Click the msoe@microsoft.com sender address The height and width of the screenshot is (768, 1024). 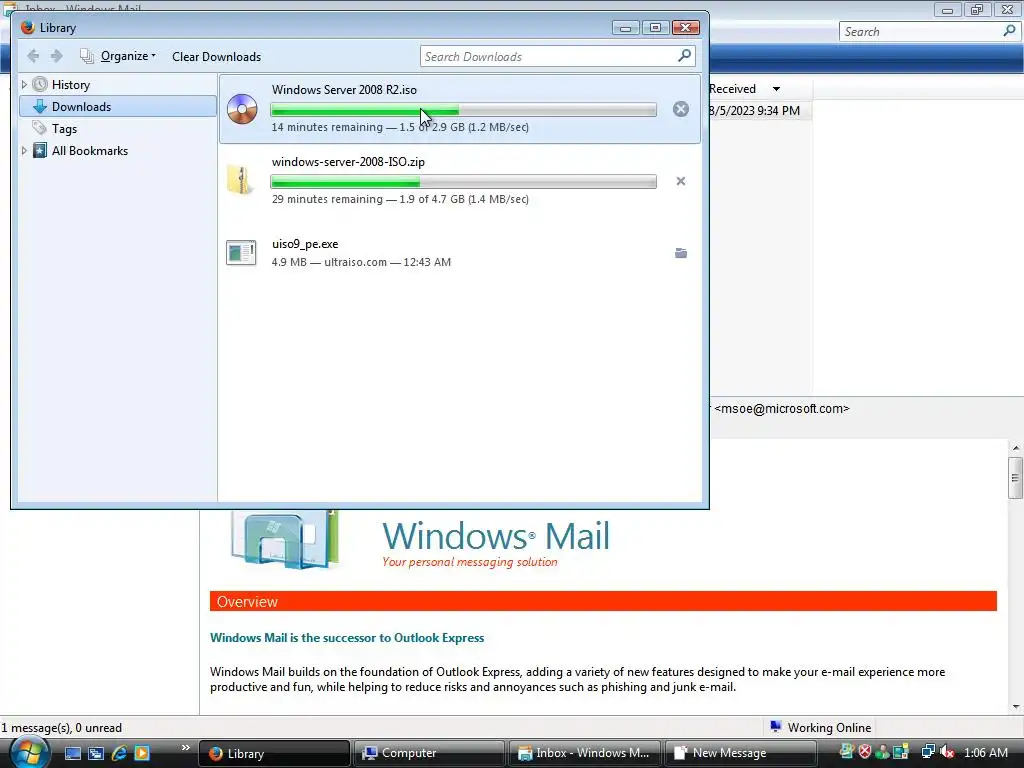(x=782, y=409)
